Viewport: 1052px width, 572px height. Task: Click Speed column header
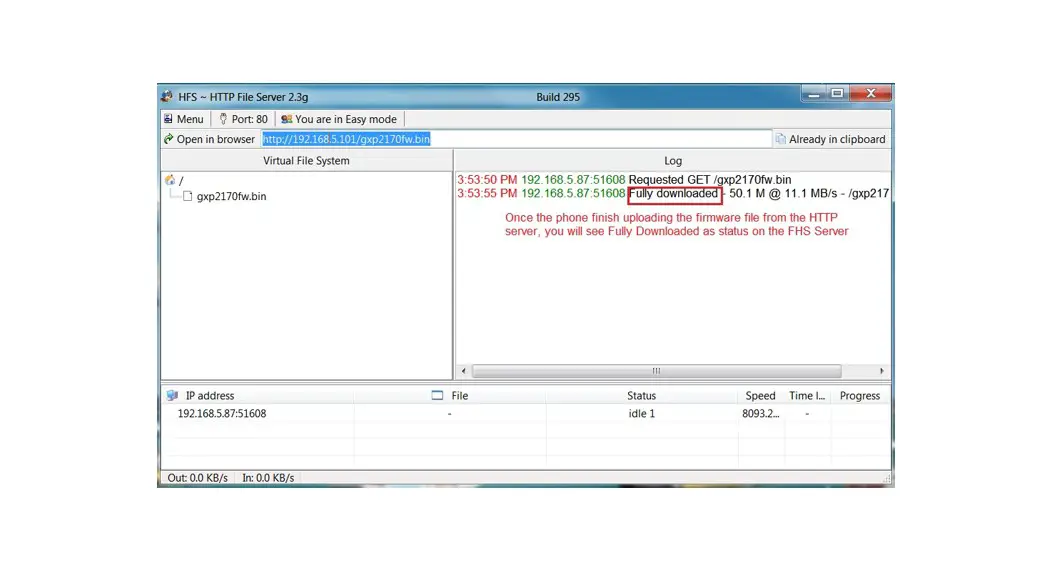click(760, 396)
